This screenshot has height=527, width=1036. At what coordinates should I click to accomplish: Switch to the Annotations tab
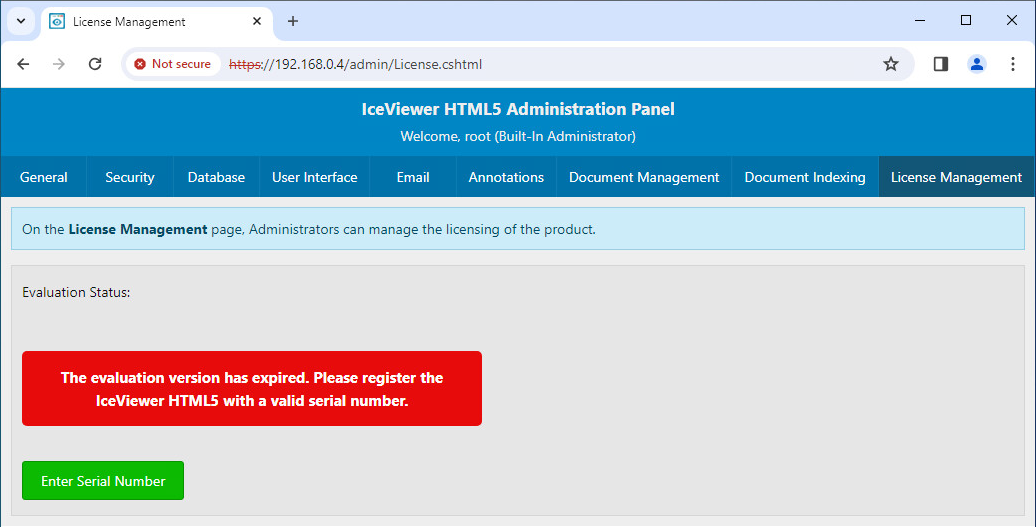click(506, 177)
